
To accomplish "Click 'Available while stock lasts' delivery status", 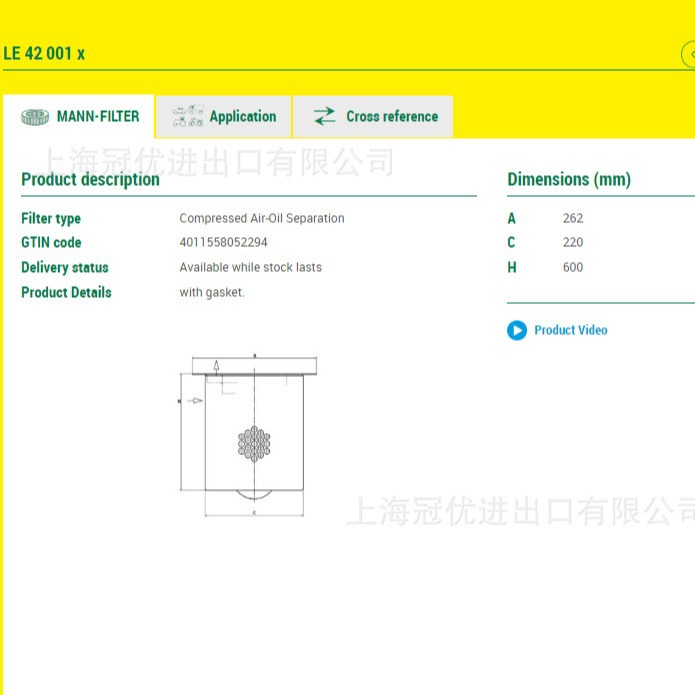I will (x=250, y=267).
